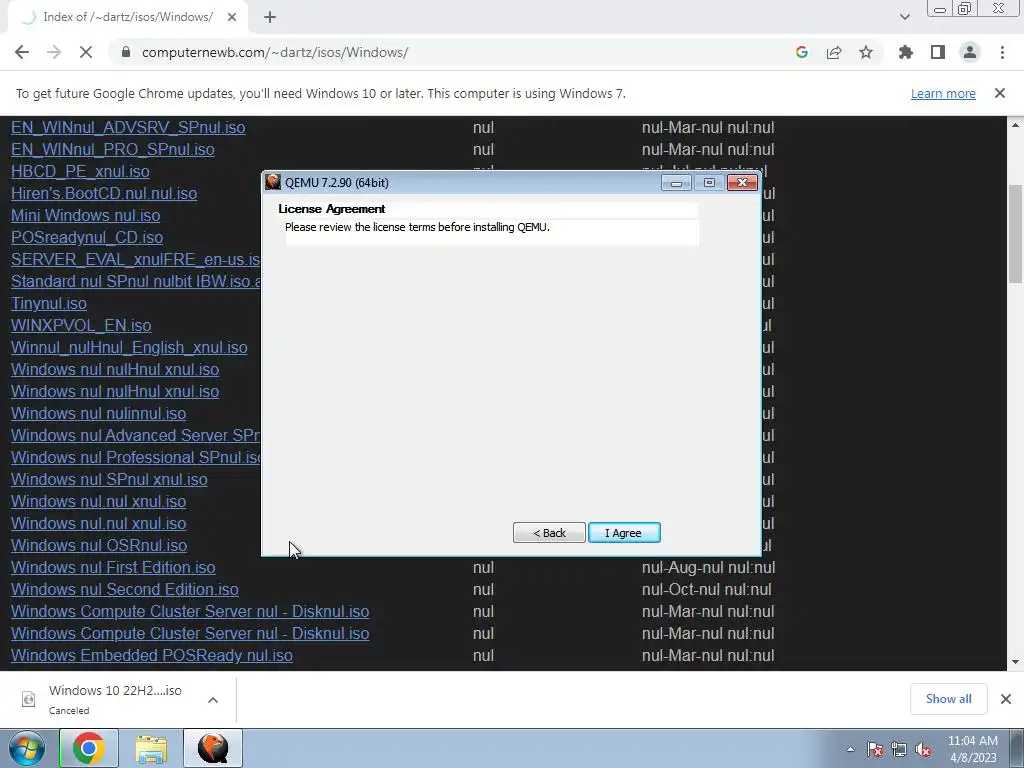Click the Action Center flag icon
The image size is (1024, 768).
875,749
